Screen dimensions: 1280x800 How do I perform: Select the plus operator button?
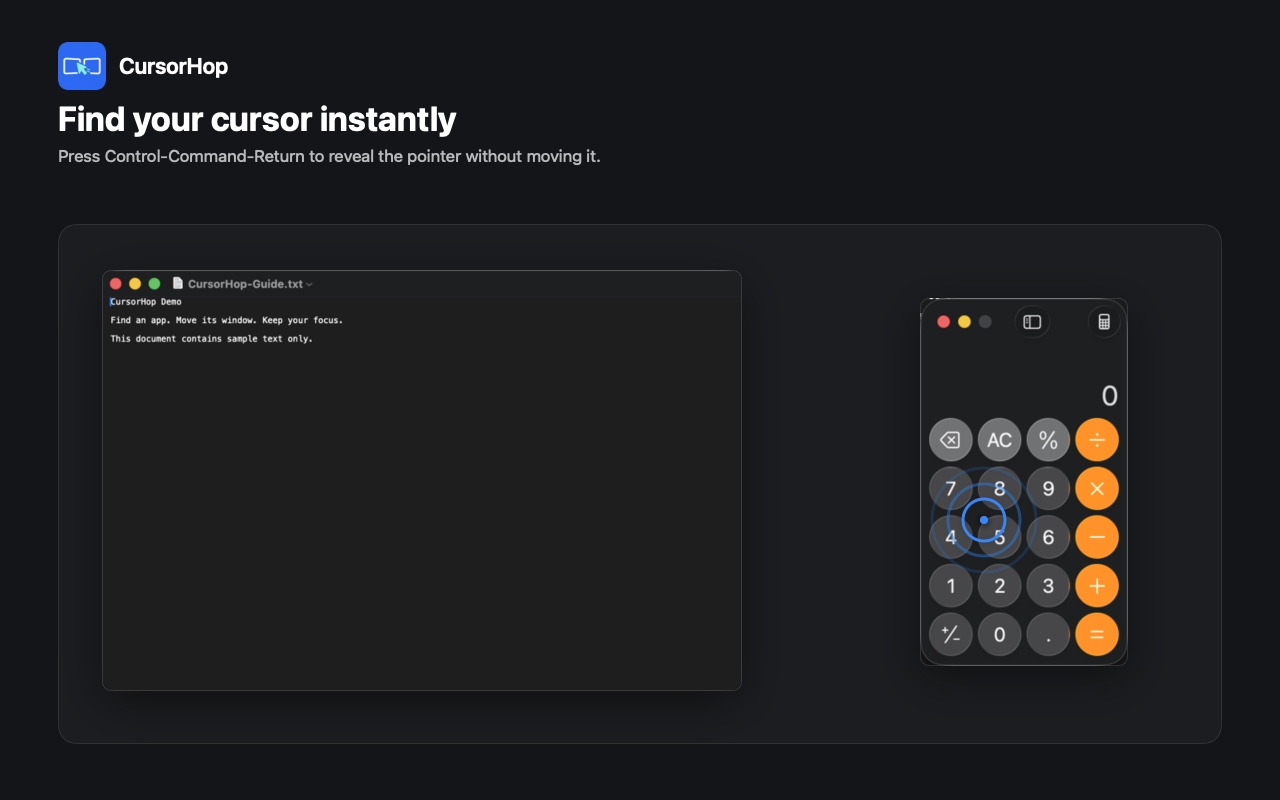(x=1097, y=586)
